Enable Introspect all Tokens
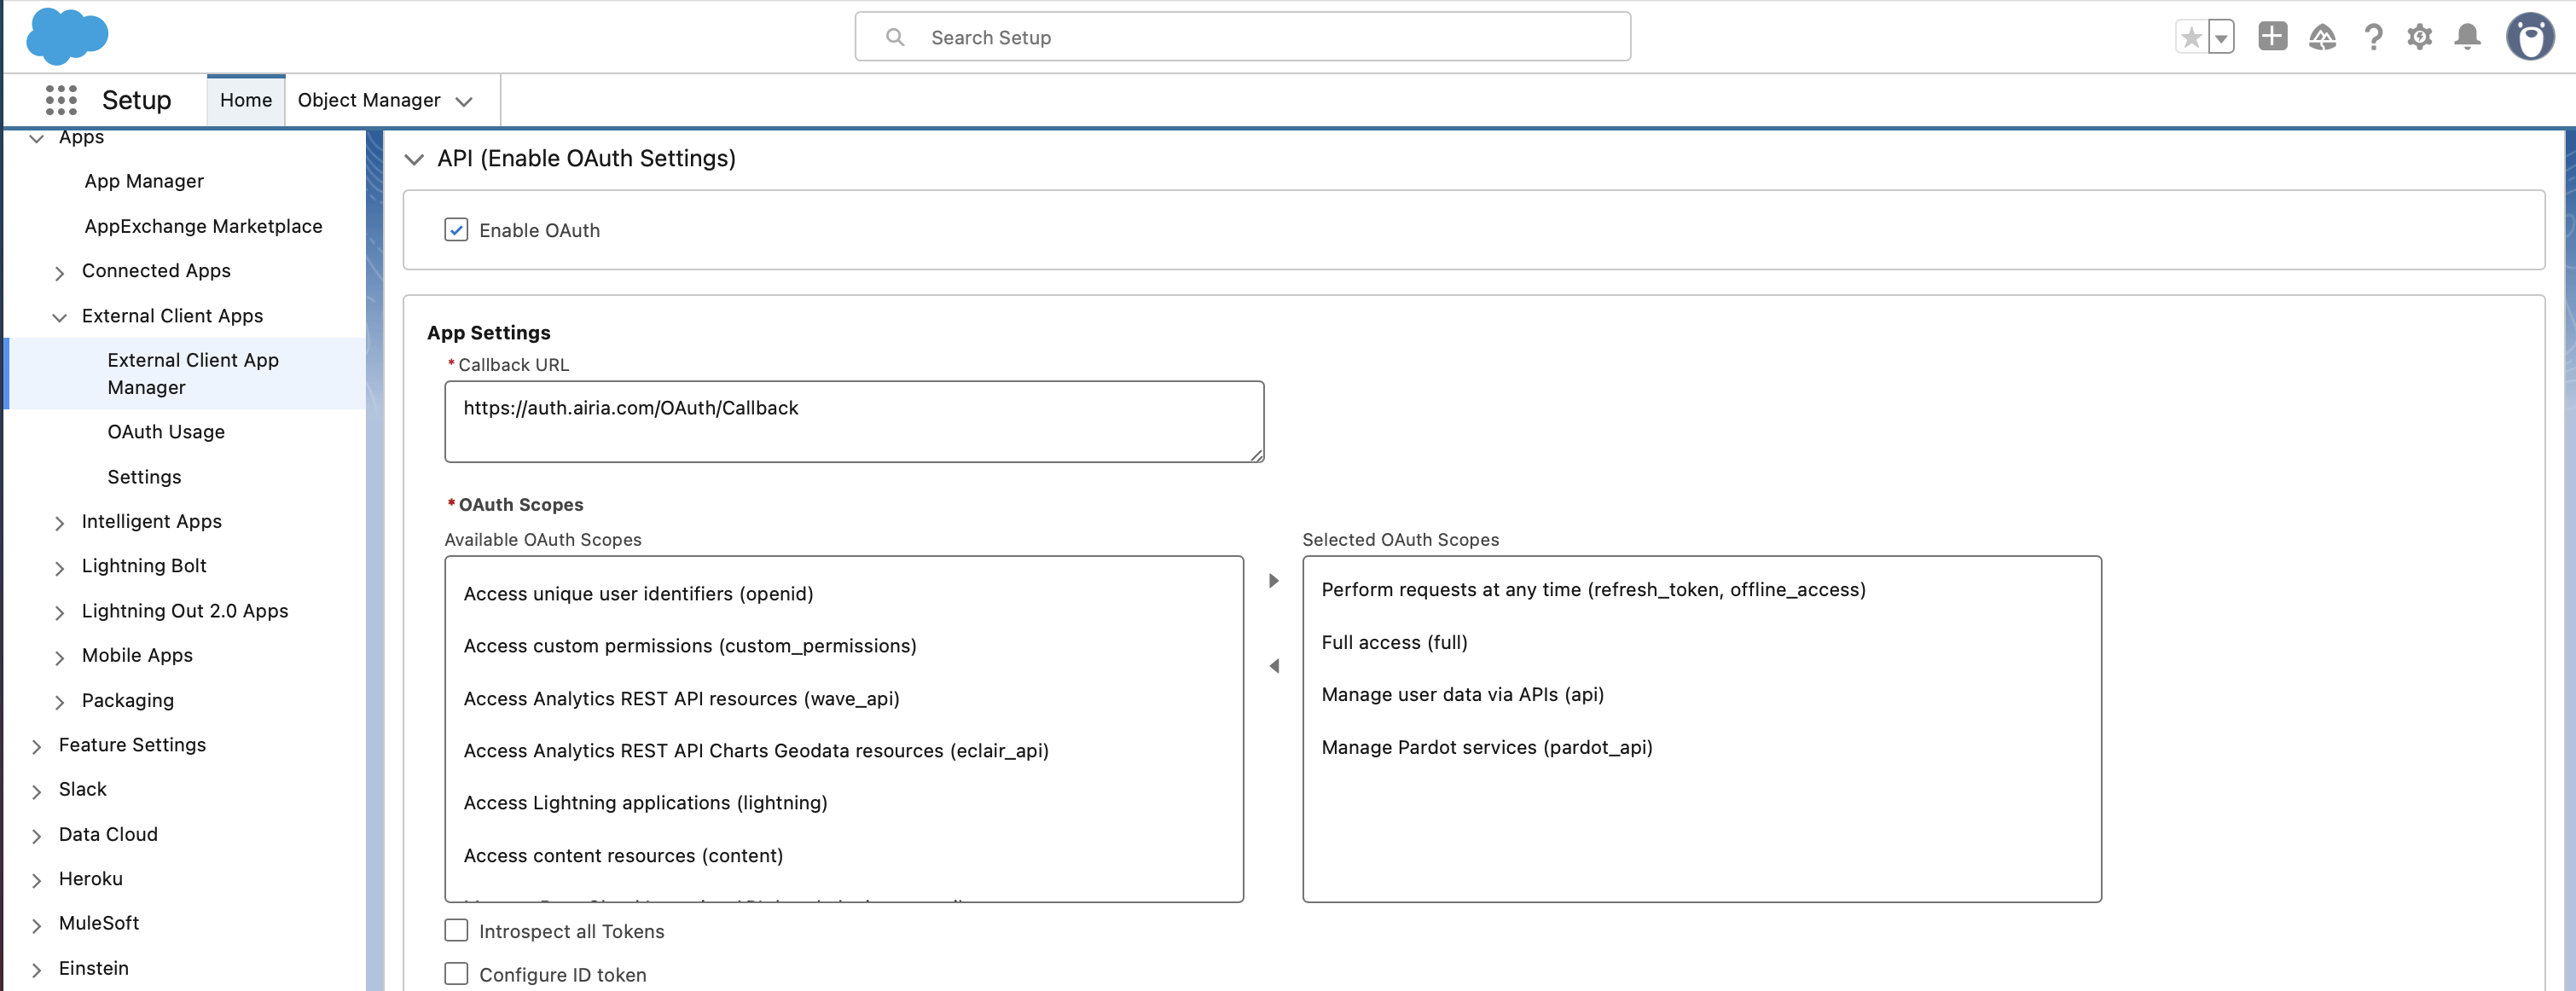The image size is (2576, 991). click(456, 930)
